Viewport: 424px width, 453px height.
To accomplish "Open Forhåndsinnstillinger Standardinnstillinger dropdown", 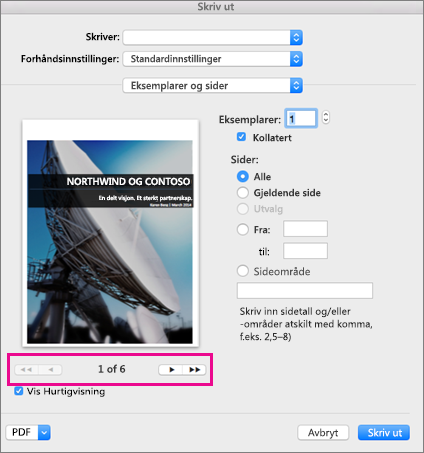I will [x=213, y=59].
